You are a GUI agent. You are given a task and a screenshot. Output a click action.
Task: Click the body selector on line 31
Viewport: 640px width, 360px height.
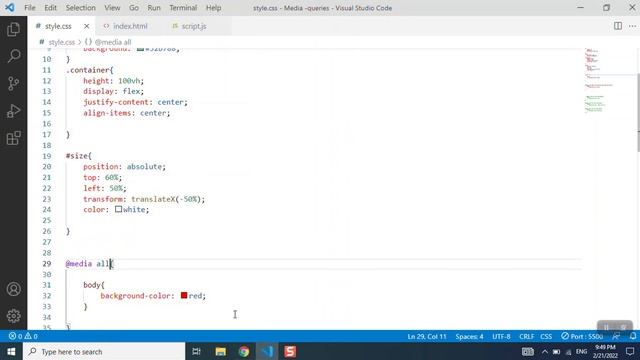coord(94,285)
